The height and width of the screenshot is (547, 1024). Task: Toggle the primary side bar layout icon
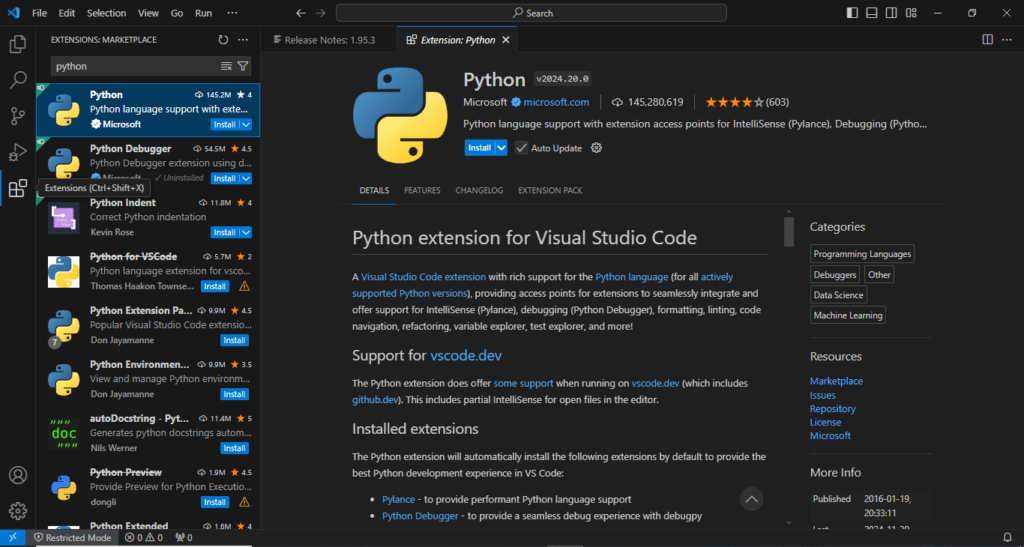852,13
